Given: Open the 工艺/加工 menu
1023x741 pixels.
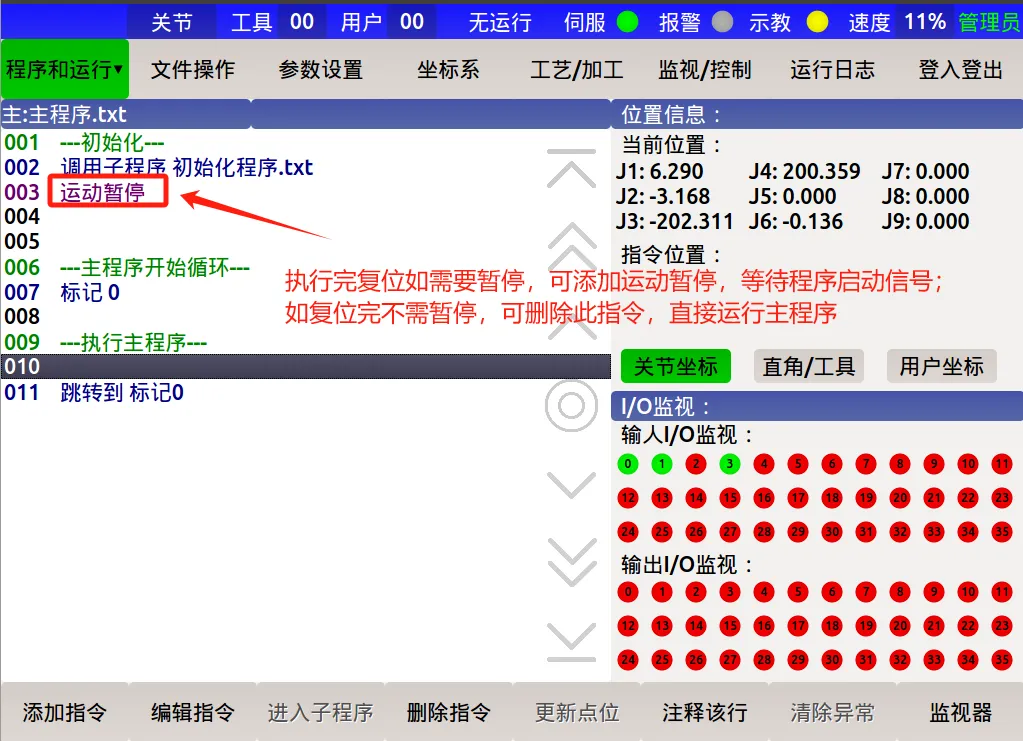Looking at the screenshot, I should pyautogui.click(x=577, y=69).
